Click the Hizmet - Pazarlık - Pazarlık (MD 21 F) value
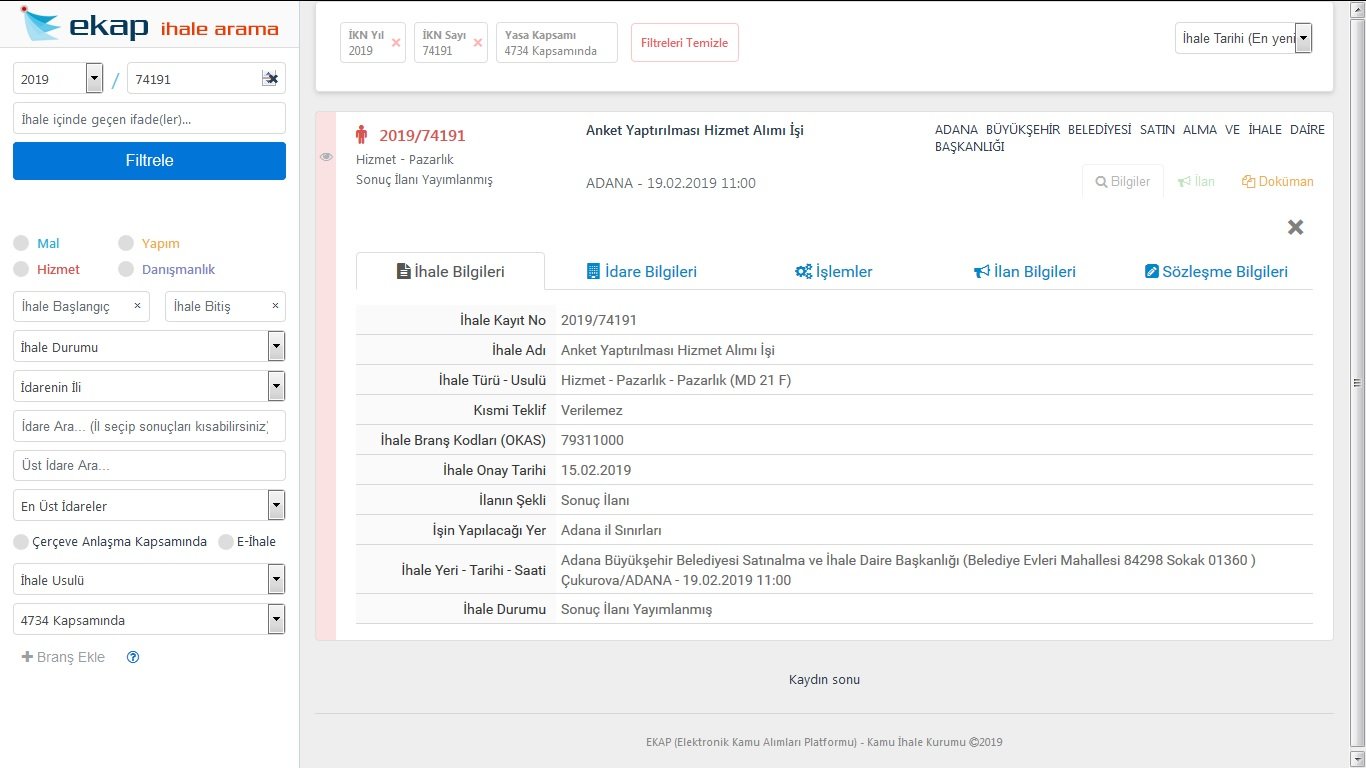 [x=676, y=380]
